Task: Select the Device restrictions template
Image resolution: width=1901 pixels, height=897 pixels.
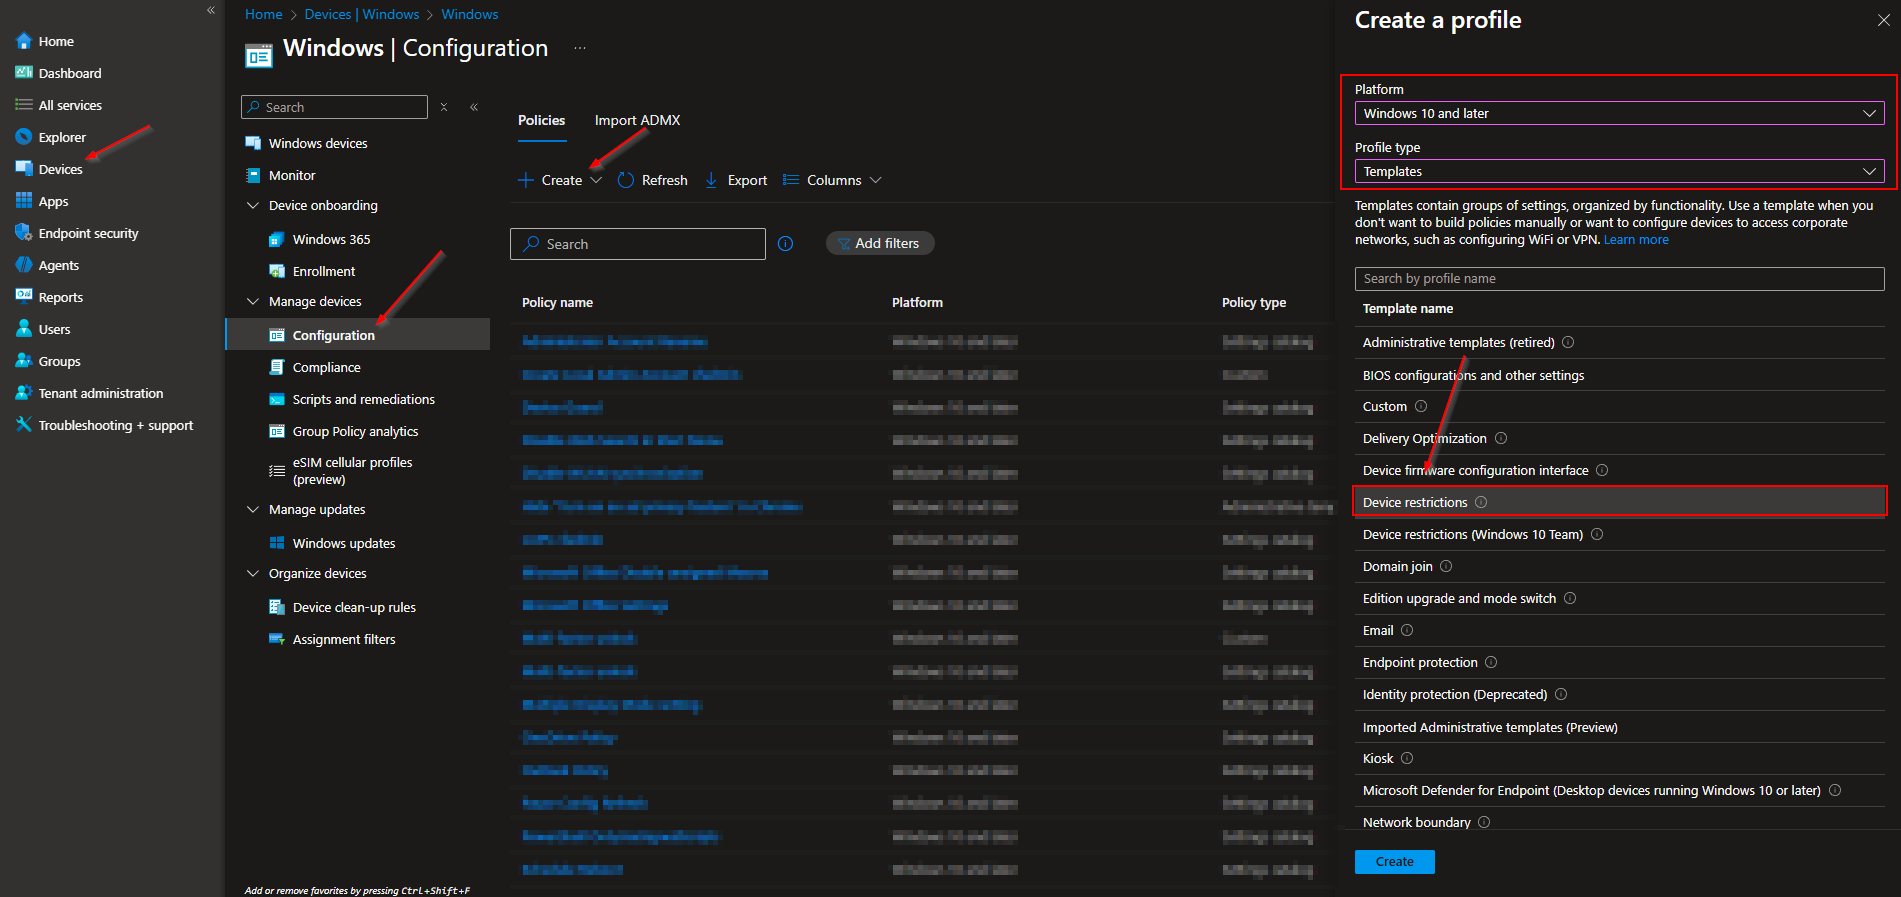Action: [x=1415, y=502]
